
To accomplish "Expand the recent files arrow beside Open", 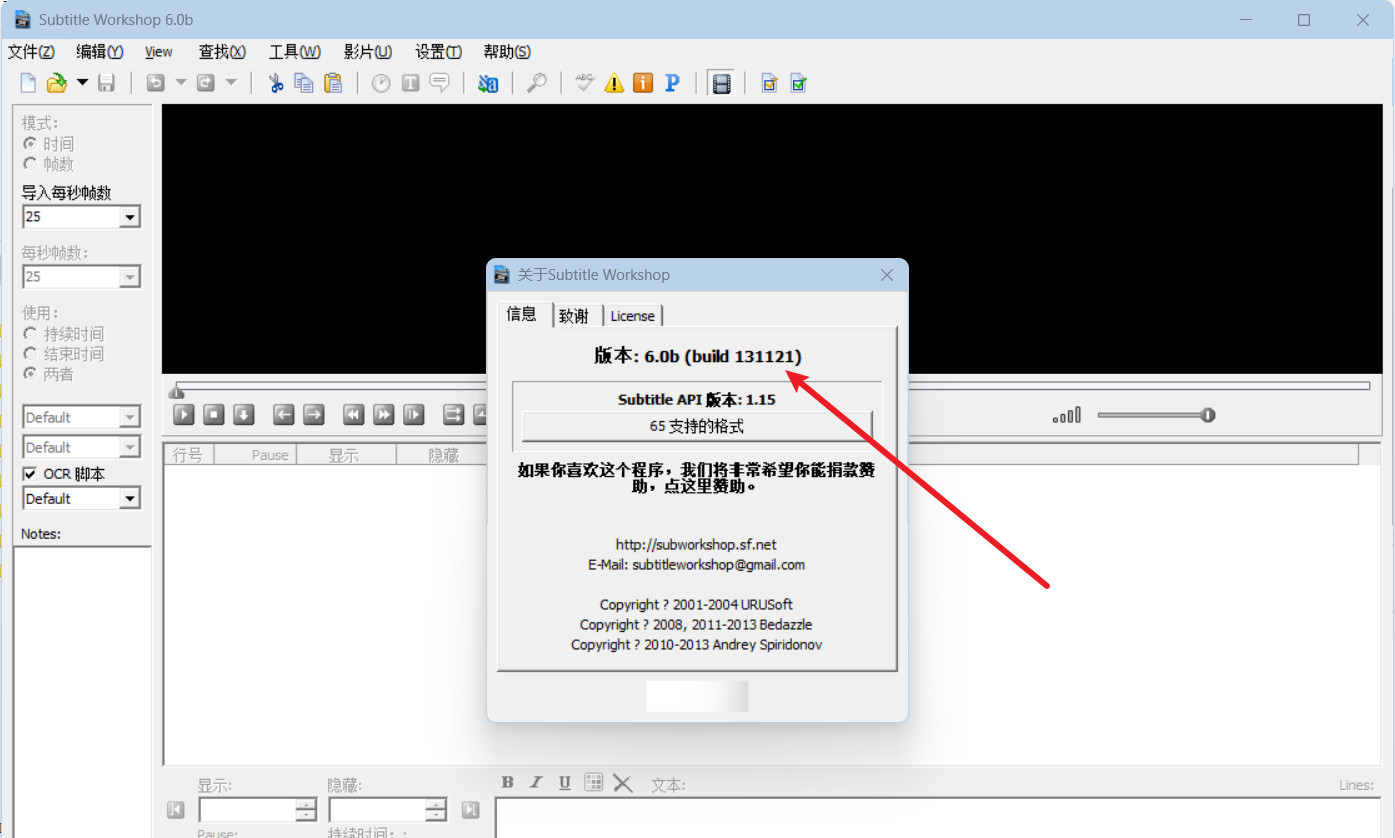I will pyautogui.click(x=82, y=83).
